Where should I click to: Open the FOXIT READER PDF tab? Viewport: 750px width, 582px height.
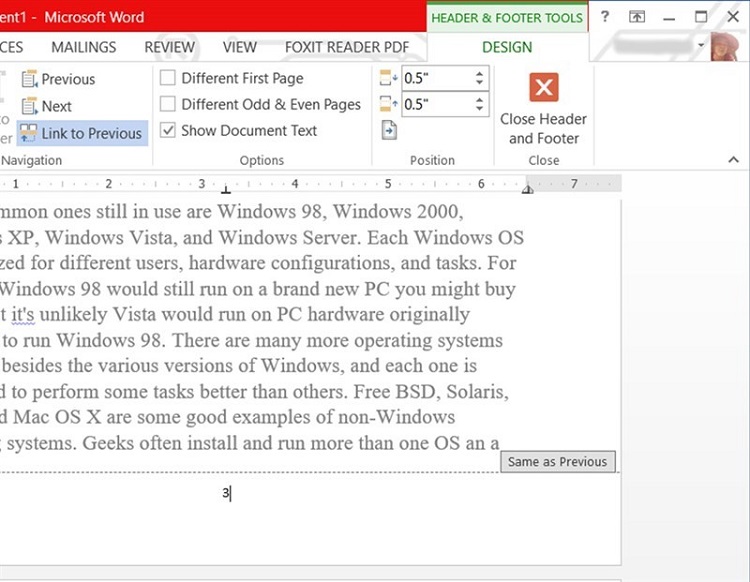point(347,47)
